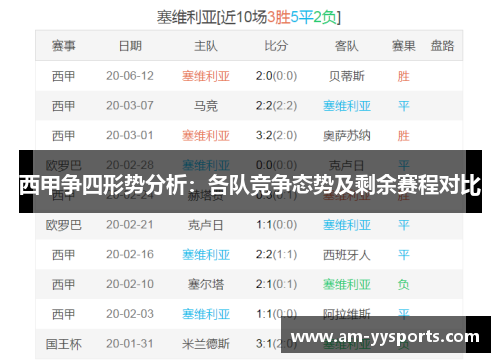Viewport: 500px width, 362px height.
Task: Click away team 塞维利亚 in 20-03-07 row
Action: click(x=347, y=106)
